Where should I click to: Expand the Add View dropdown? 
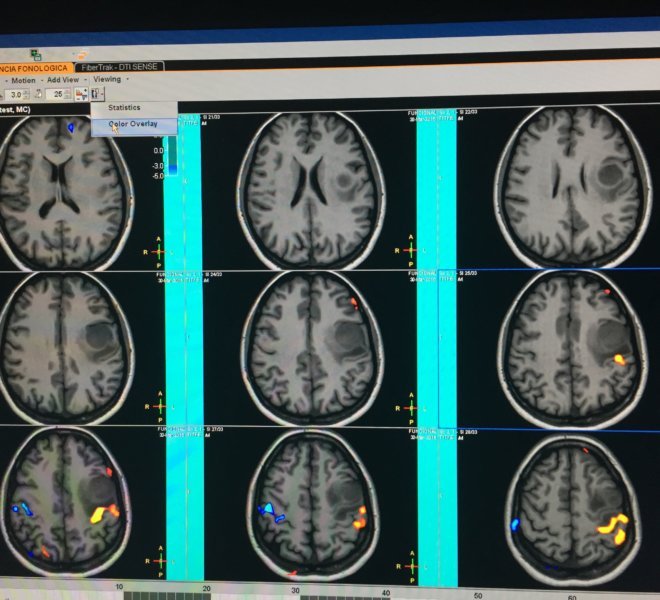(65, 79)
